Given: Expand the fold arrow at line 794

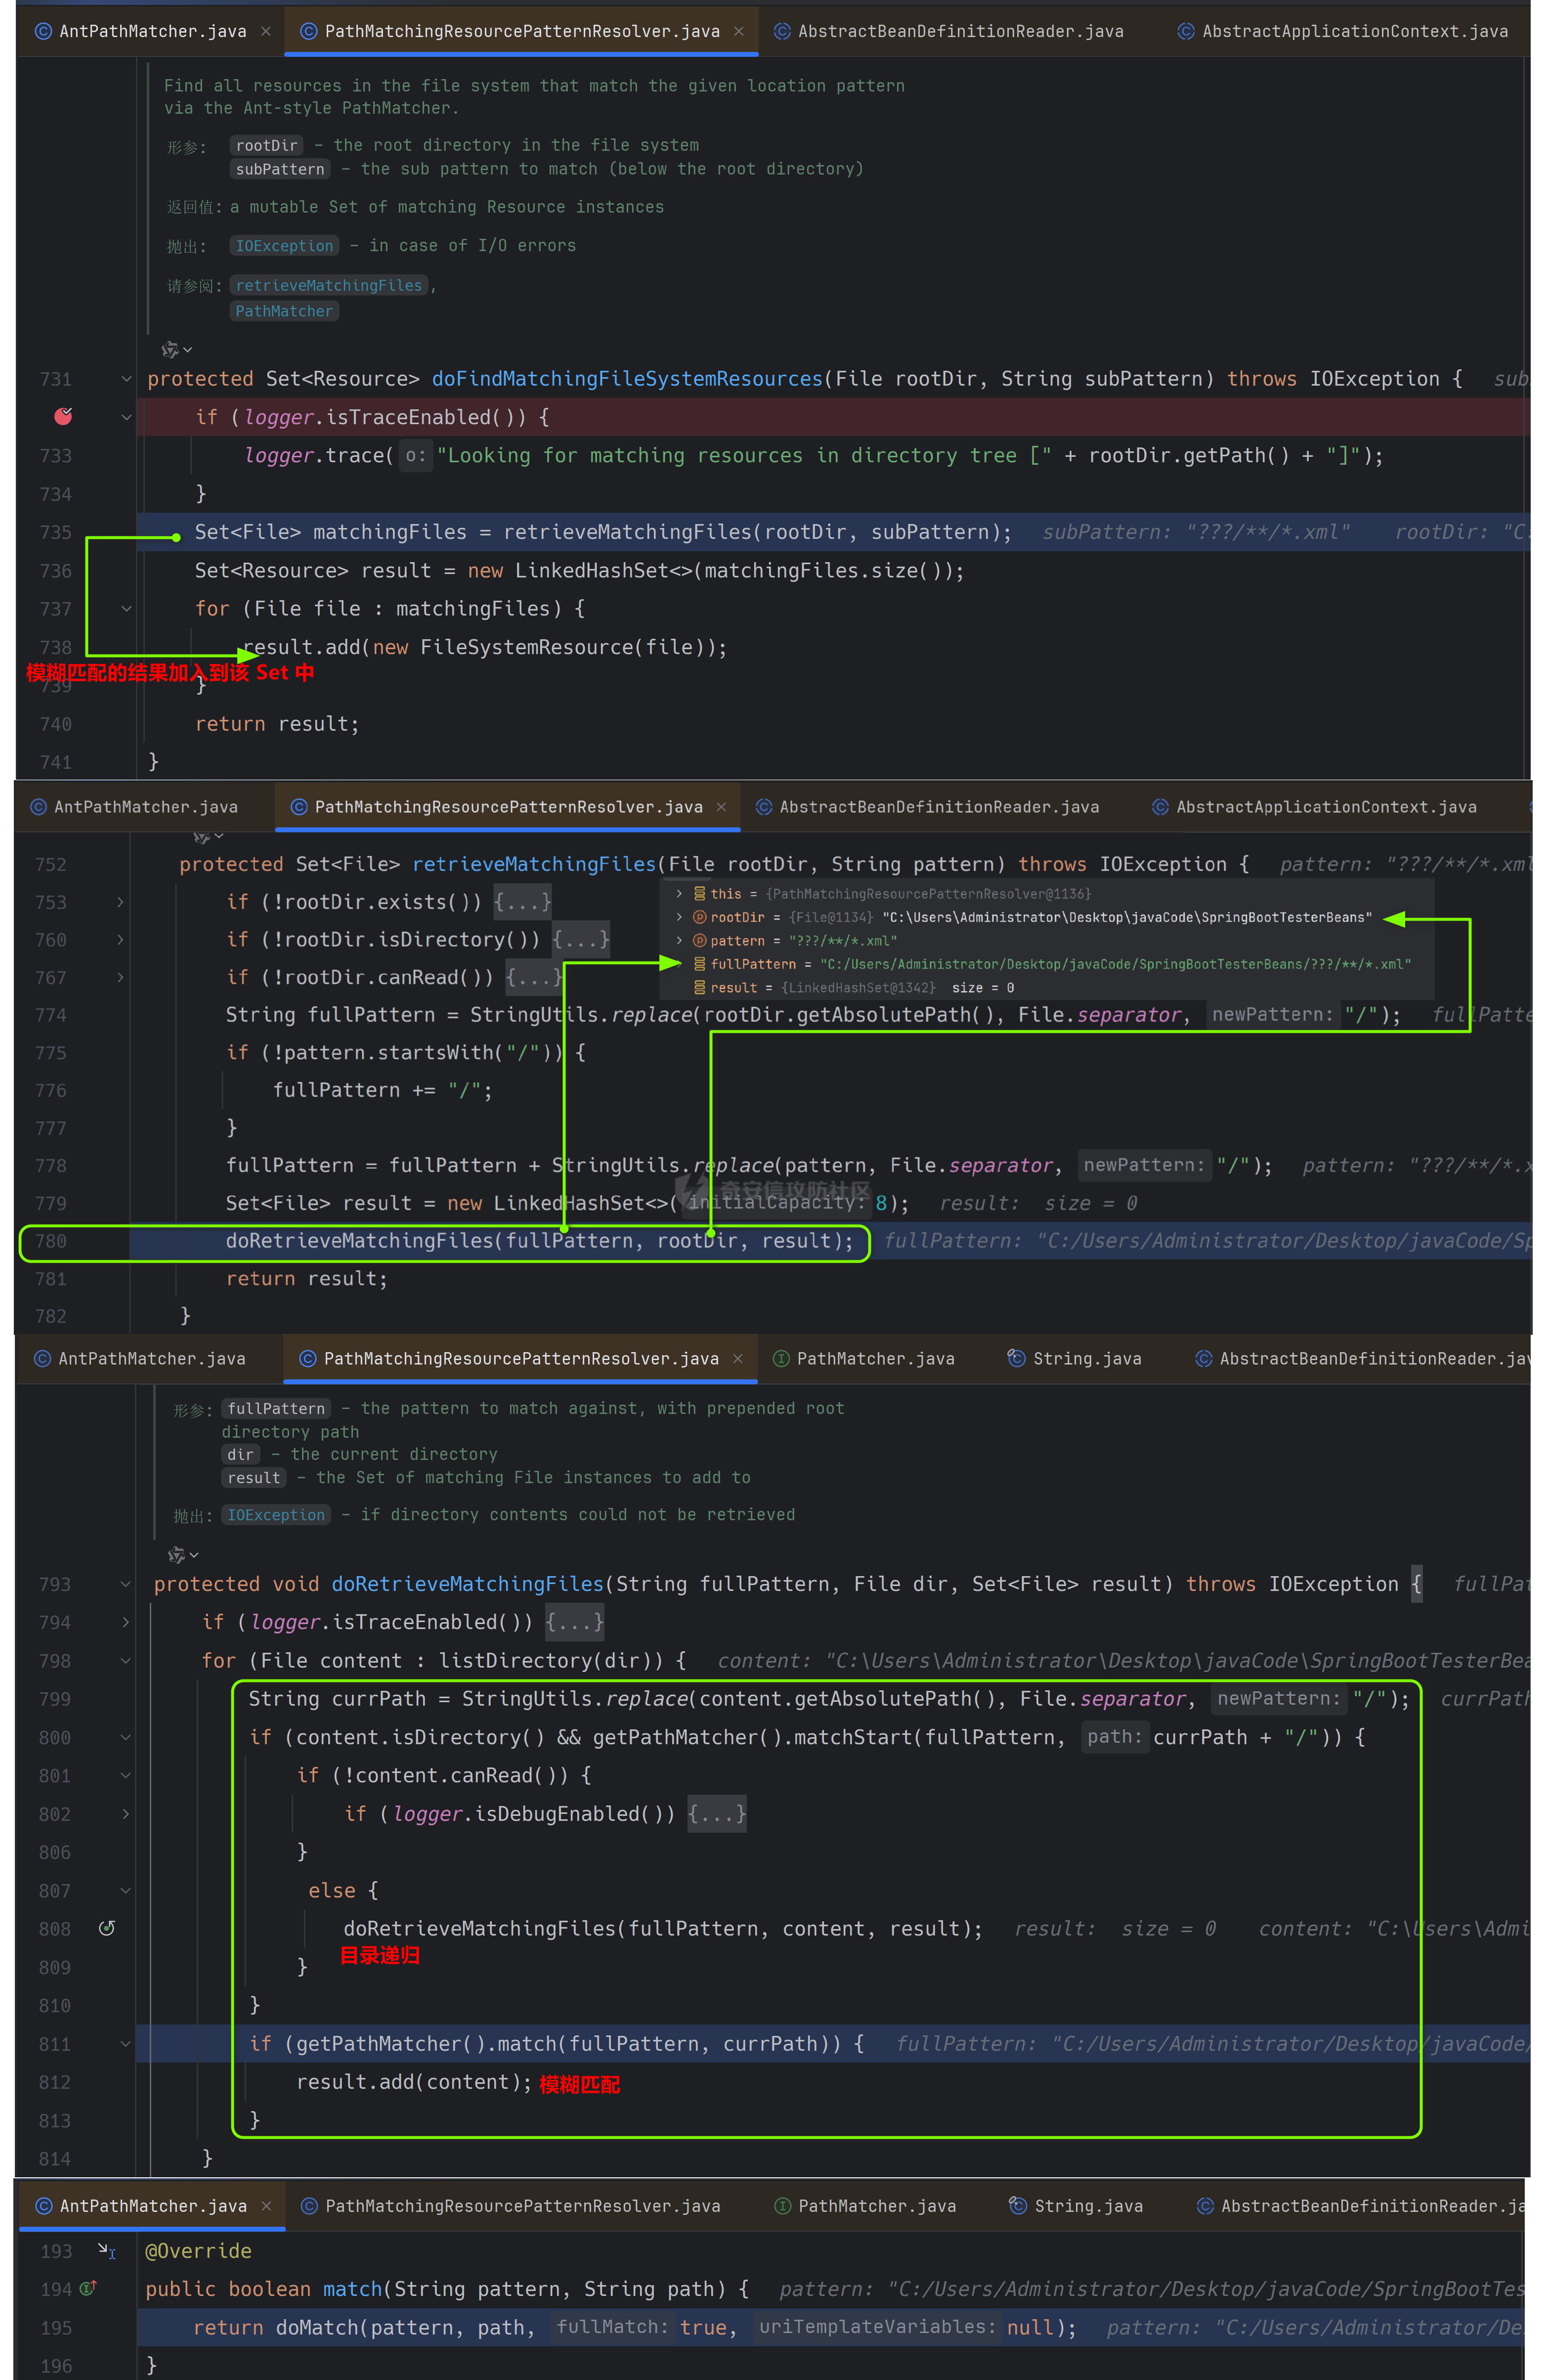Looking at the screenshot, I should (125, 1622).
